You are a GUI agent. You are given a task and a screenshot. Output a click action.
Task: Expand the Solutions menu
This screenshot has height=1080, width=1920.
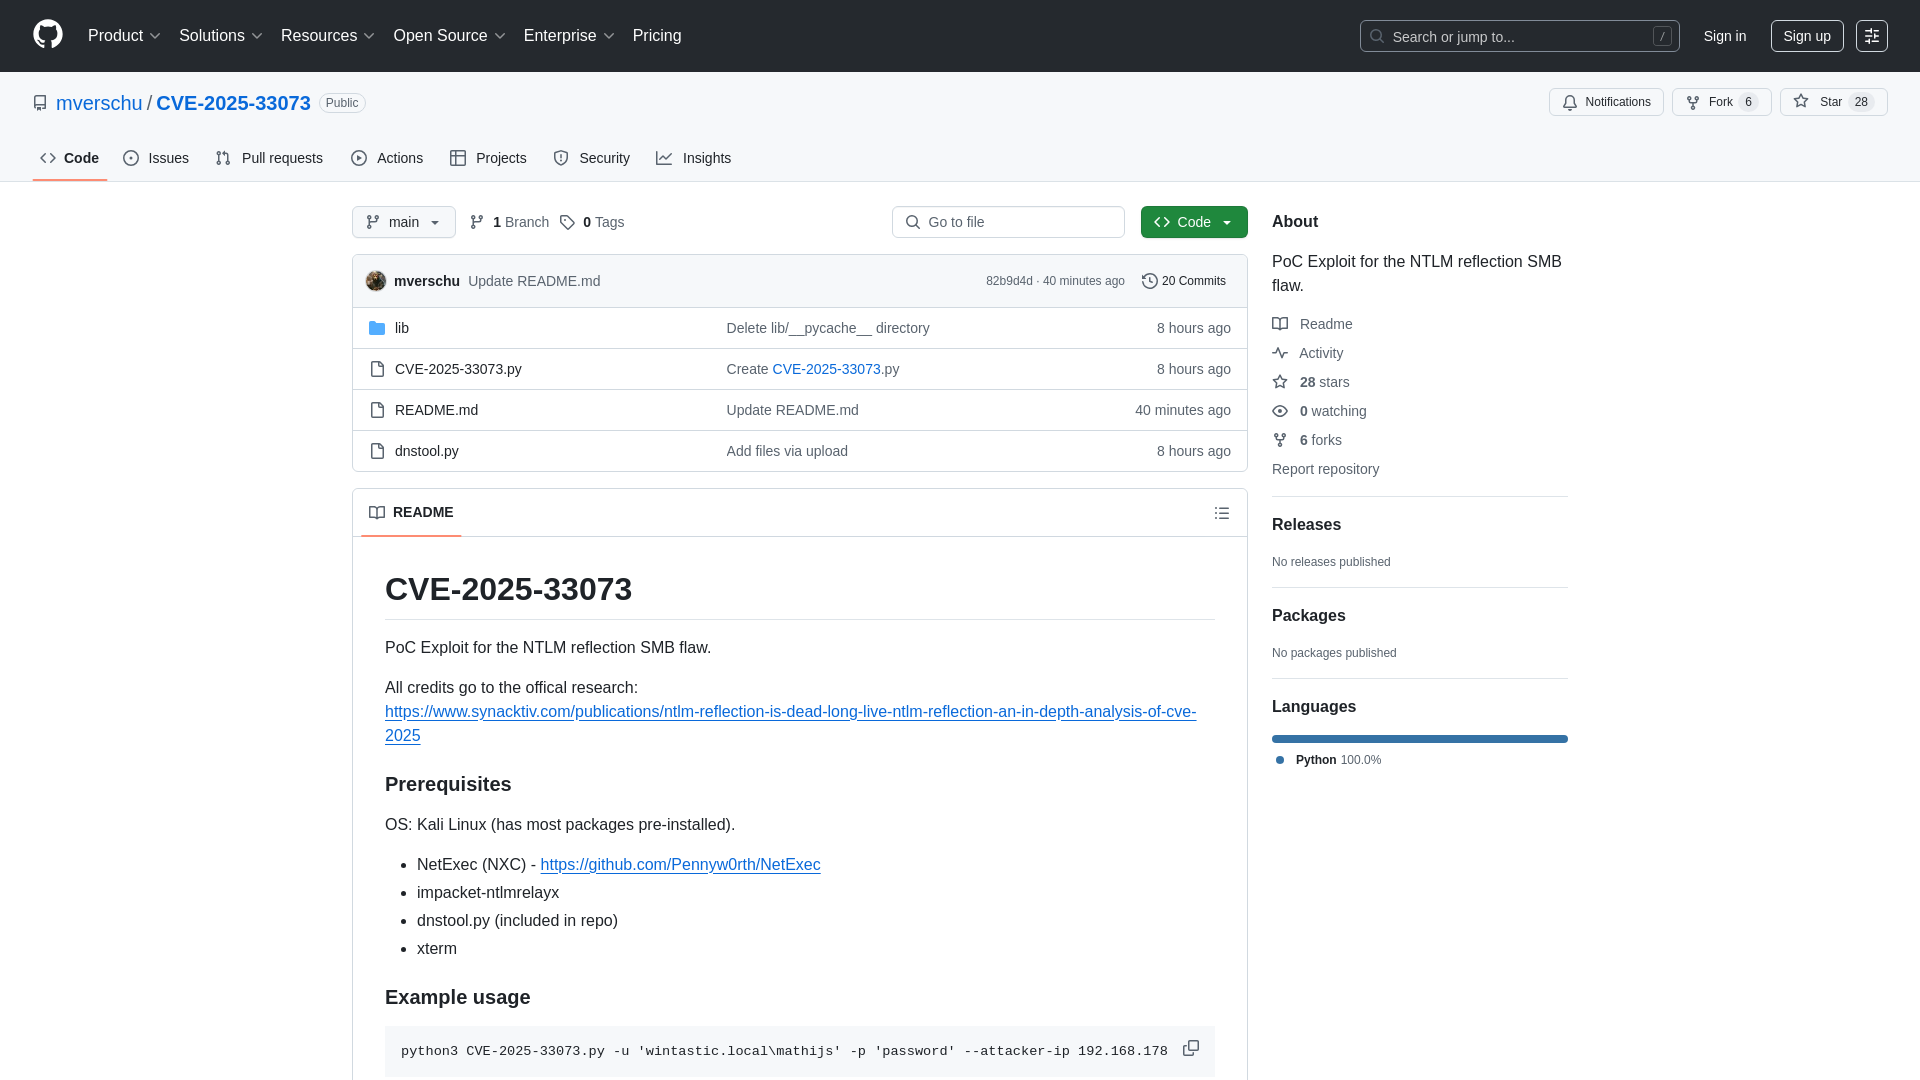(x=221, y=35)
